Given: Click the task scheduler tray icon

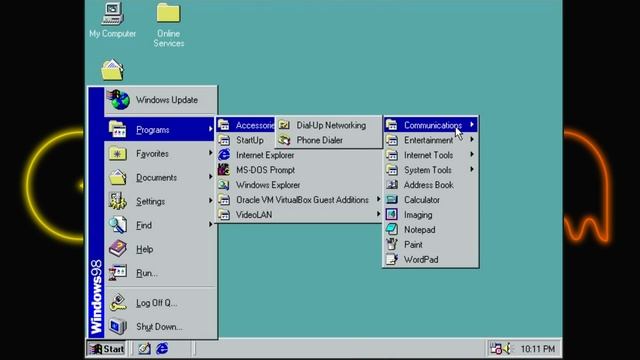Looking at the screenshot, I should point(496,349).
